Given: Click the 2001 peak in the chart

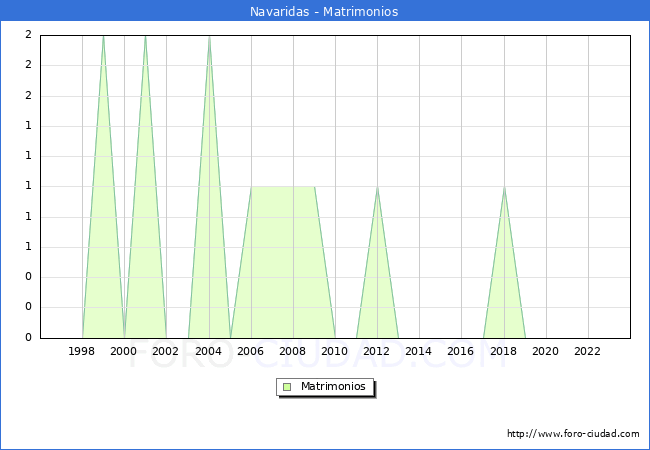Looking at the screenshot, I should 145,36.
